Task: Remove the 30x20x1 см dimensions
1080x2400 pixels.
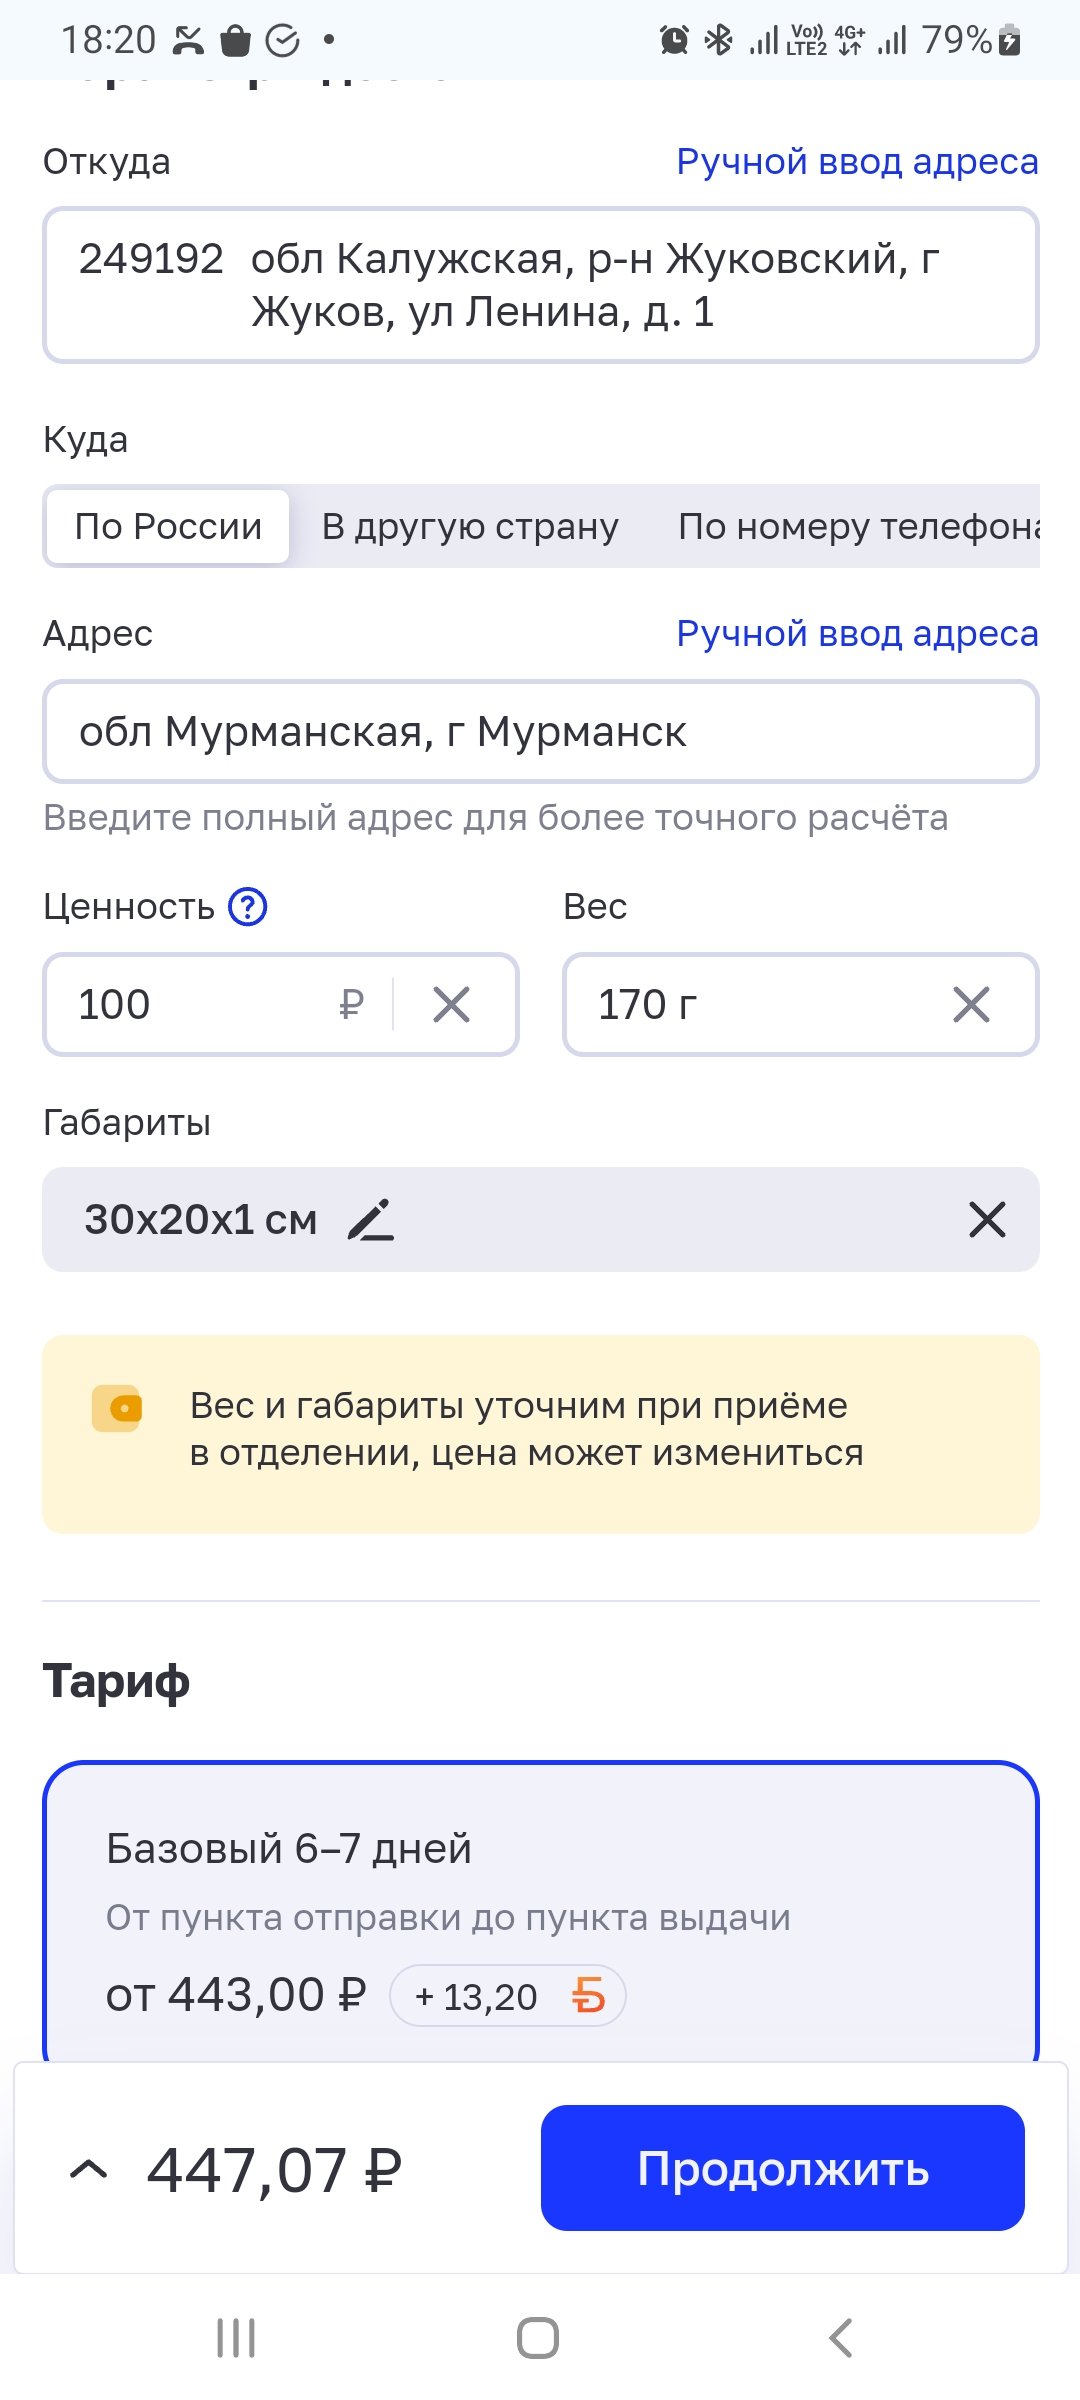Action: 987,1220
